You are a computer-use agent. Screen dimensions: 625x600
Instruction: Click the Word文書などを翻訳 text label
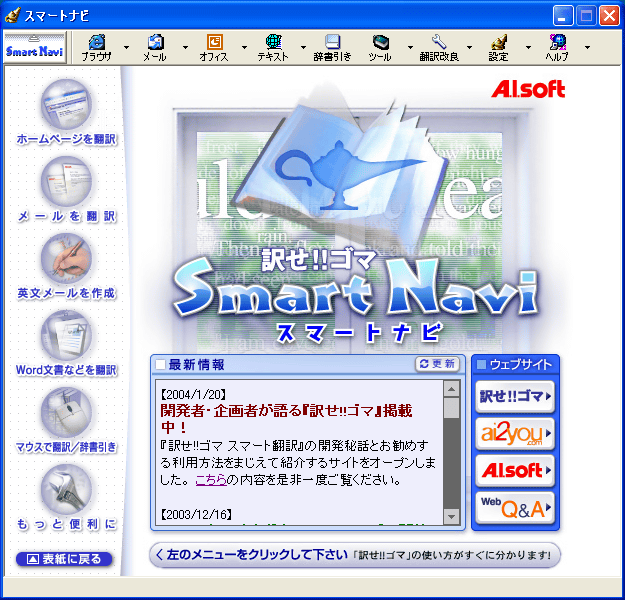[x=66, y=370]
